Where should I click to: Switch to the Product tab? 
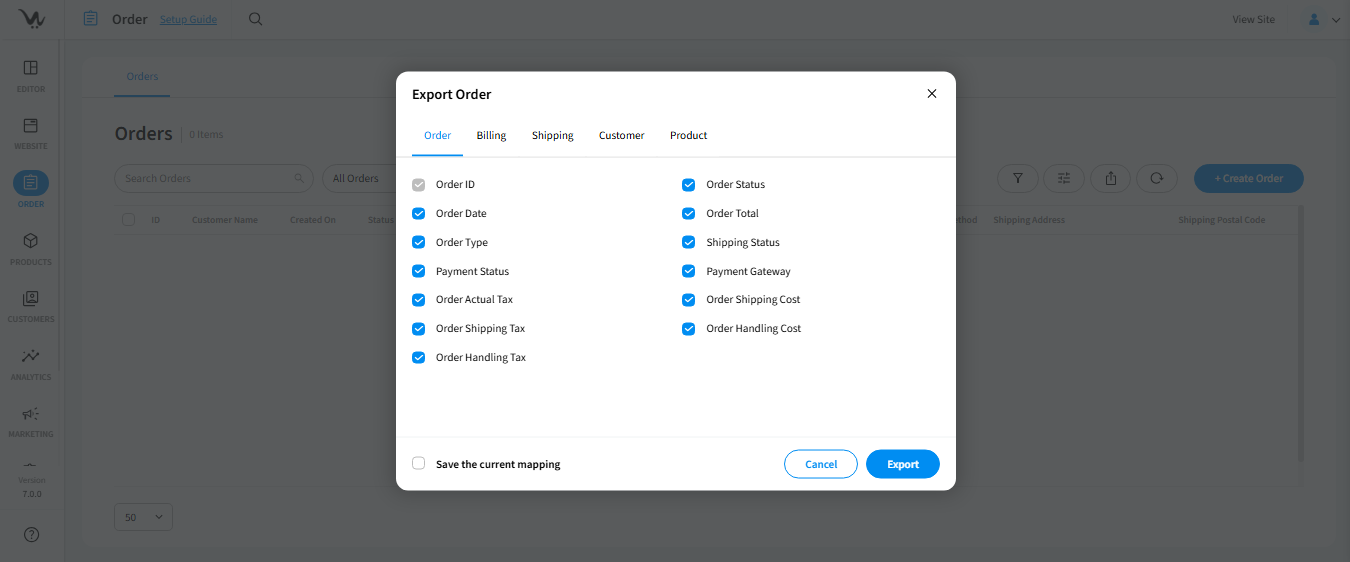[x=688, y=135]
